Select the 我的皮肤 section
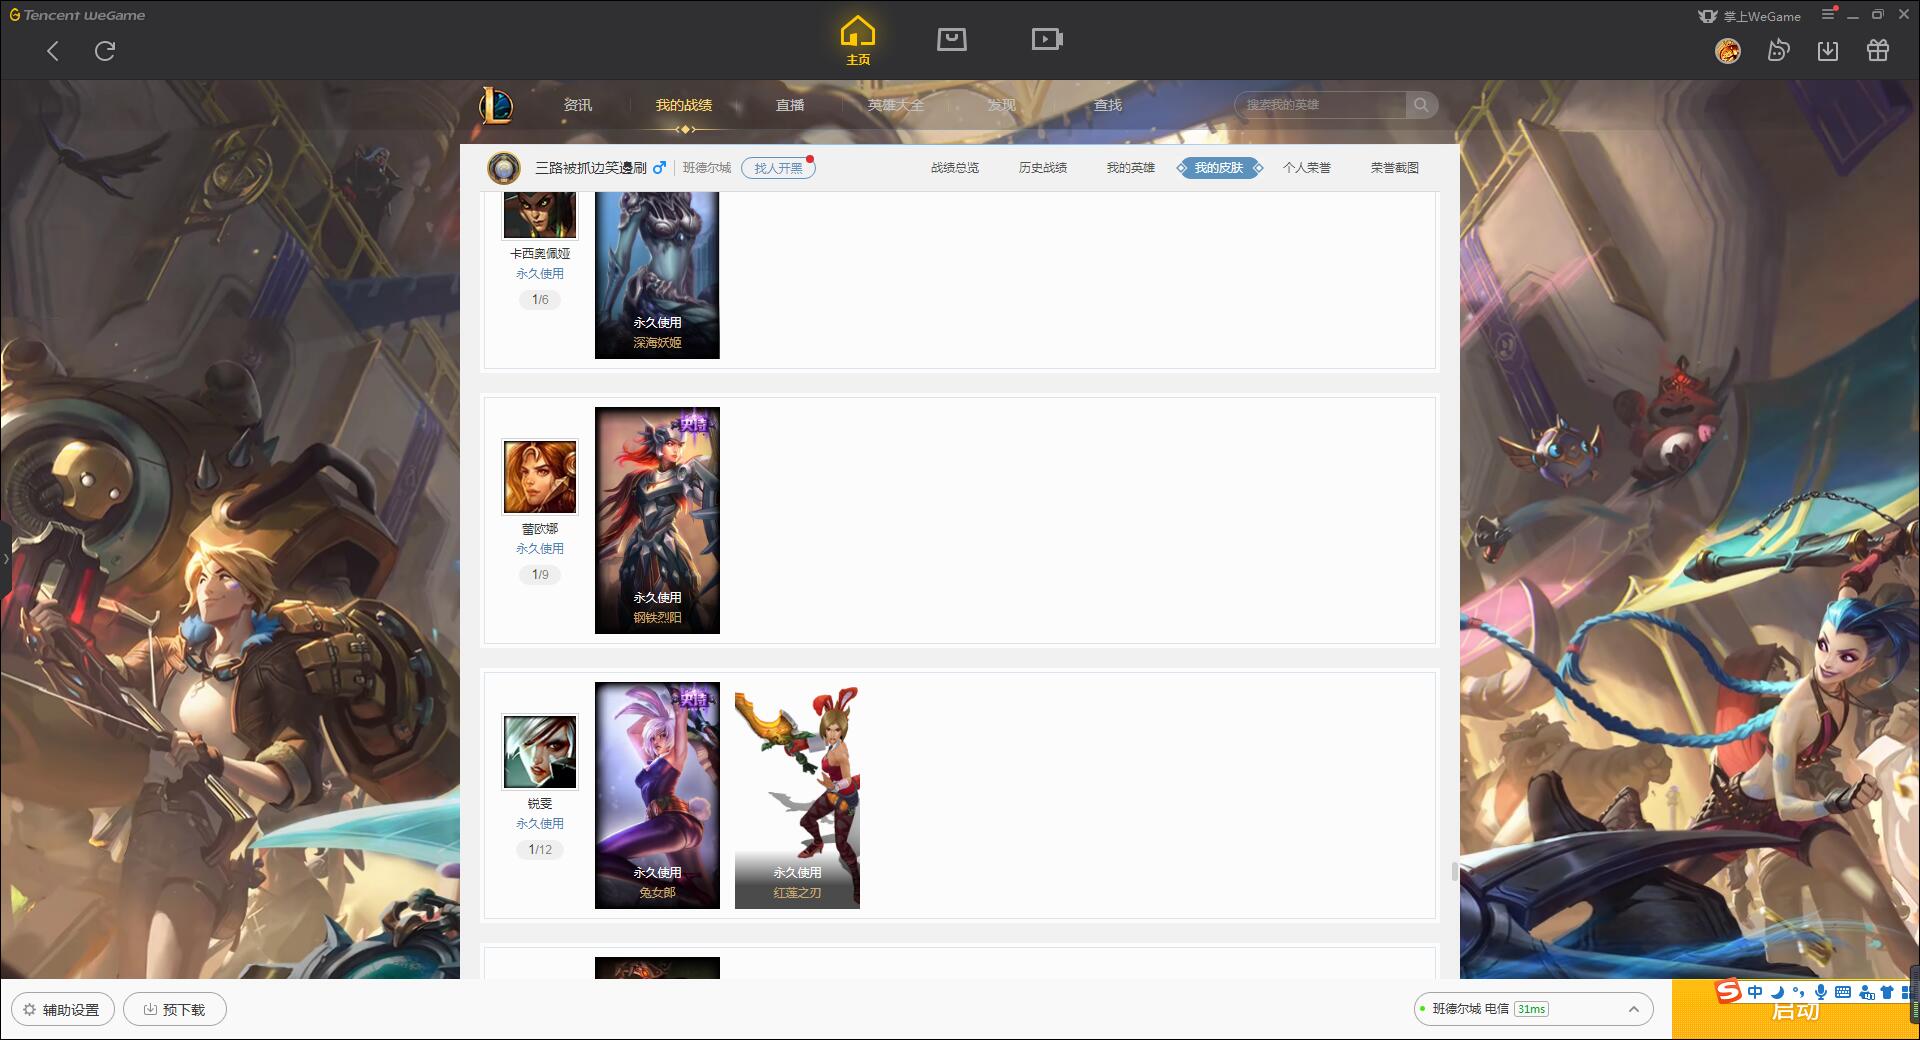Viewport: 1920px width, 1040px height. pos(1219,168)
